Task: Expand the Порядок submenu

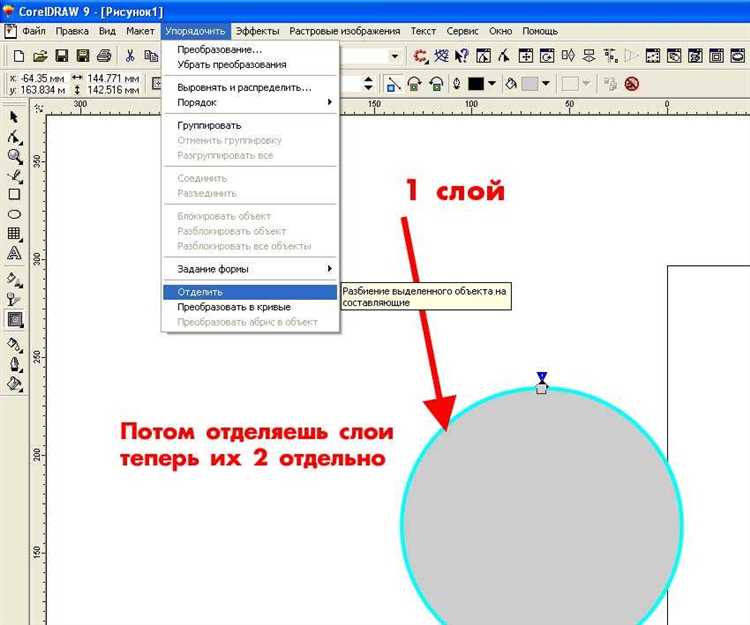Action: [x=250, y=102]
